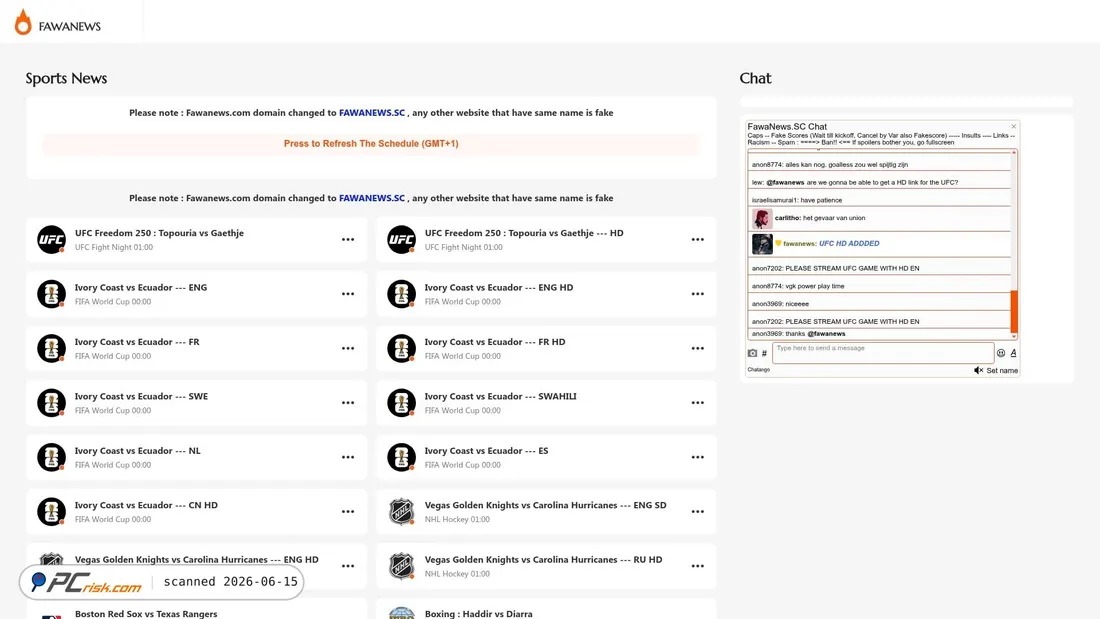Close the FawaNews.SC Chat header
This screenshot has width=1100, height=619.
click(1013, 127)
